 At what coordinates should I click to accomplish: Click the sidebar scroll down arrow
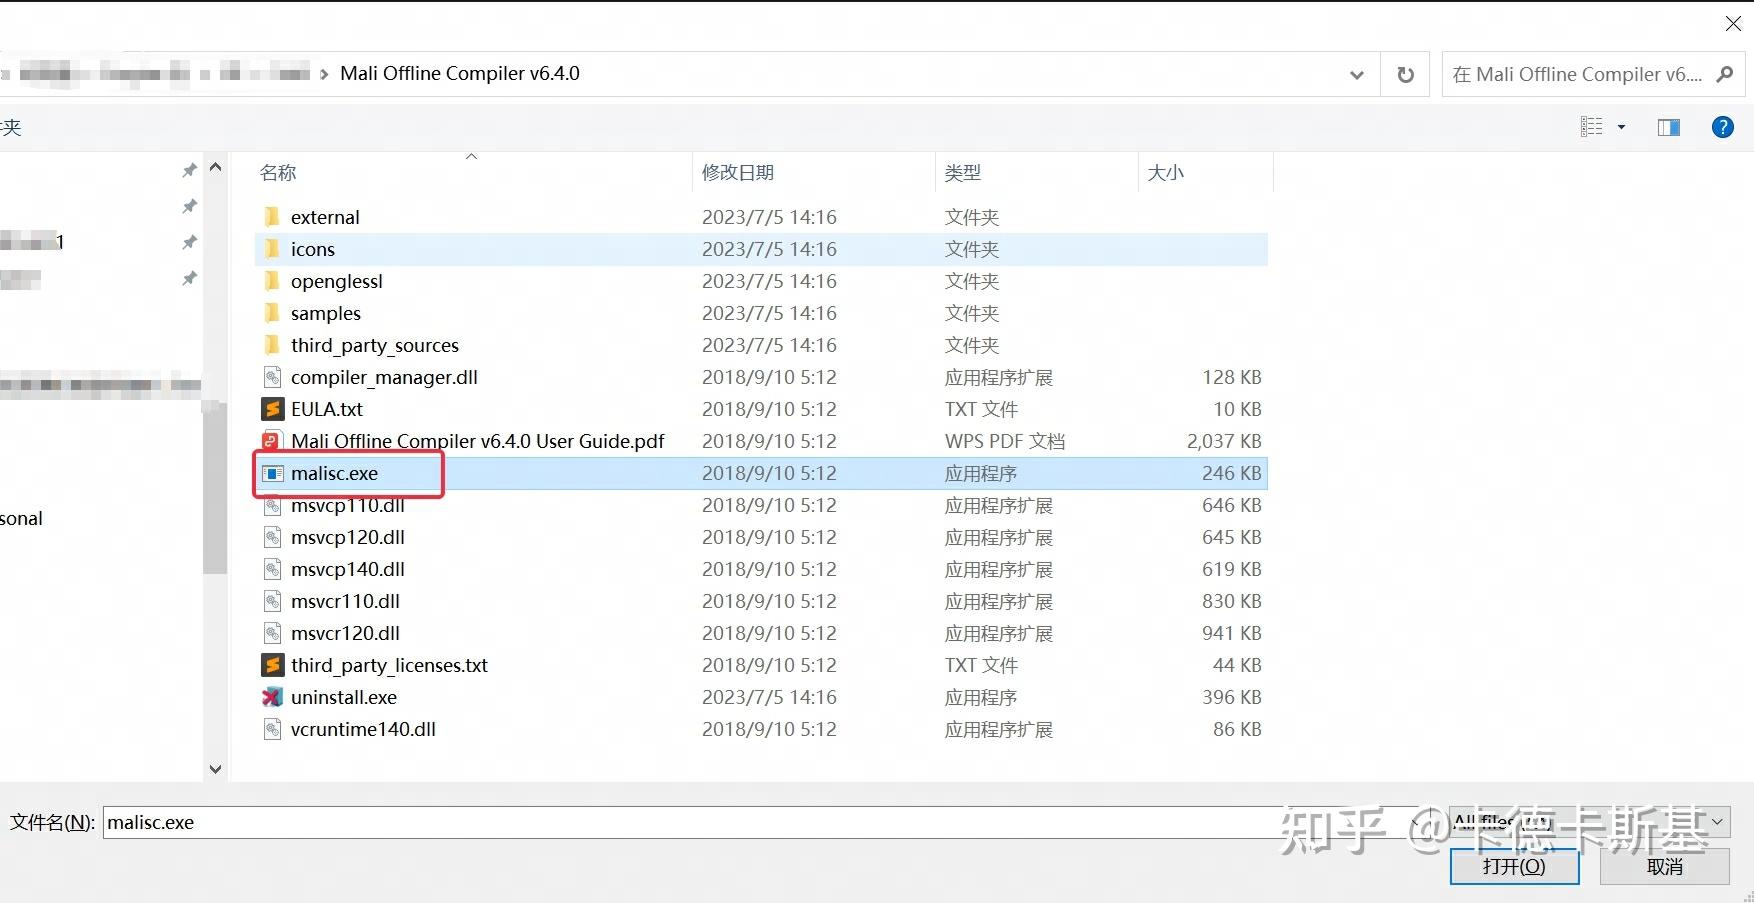pos(215,768)
